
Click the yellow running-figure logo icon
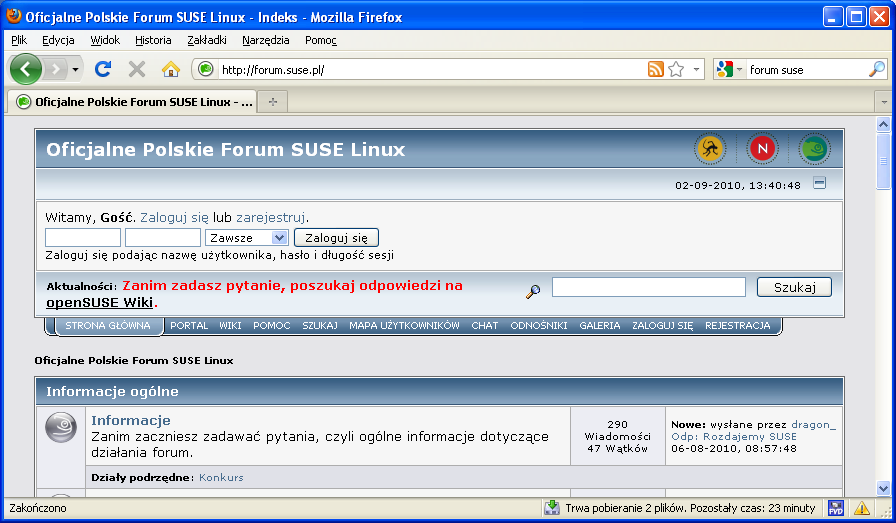710,149
